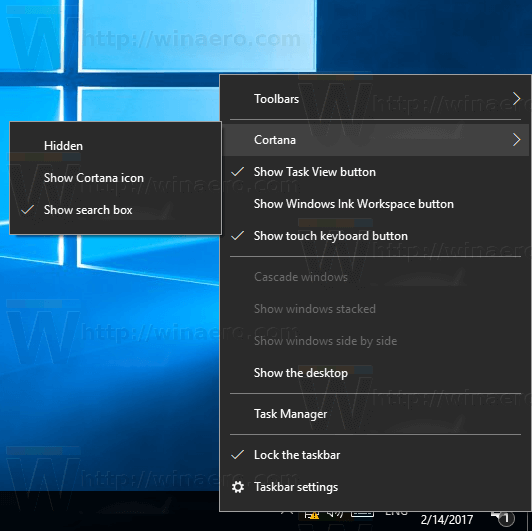
Task: Click the network warning tray icon
Action: click(x=311, y=516)
